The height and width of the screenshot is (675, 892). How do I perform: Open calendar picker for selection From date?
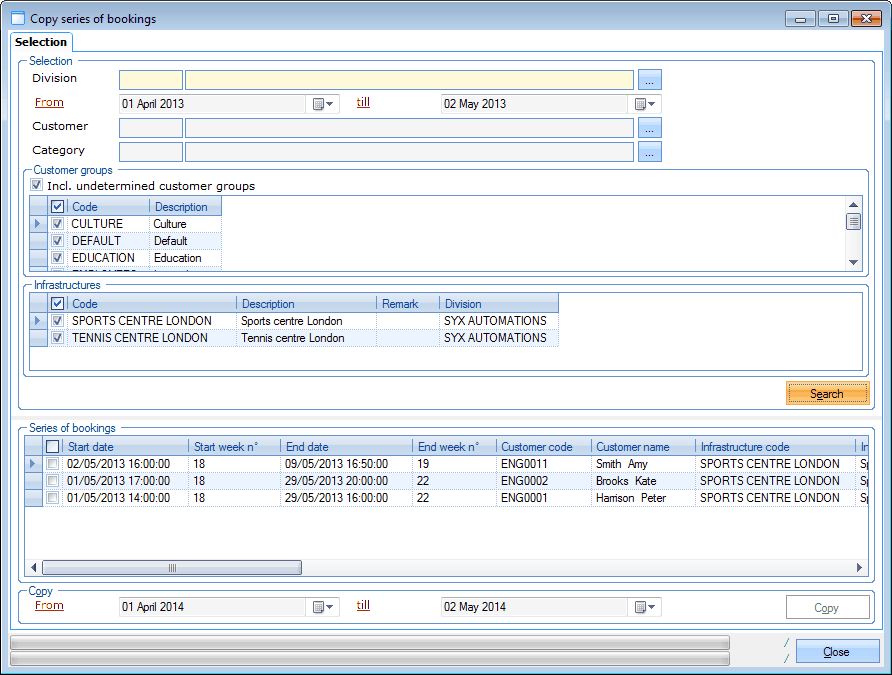(324, 104)
